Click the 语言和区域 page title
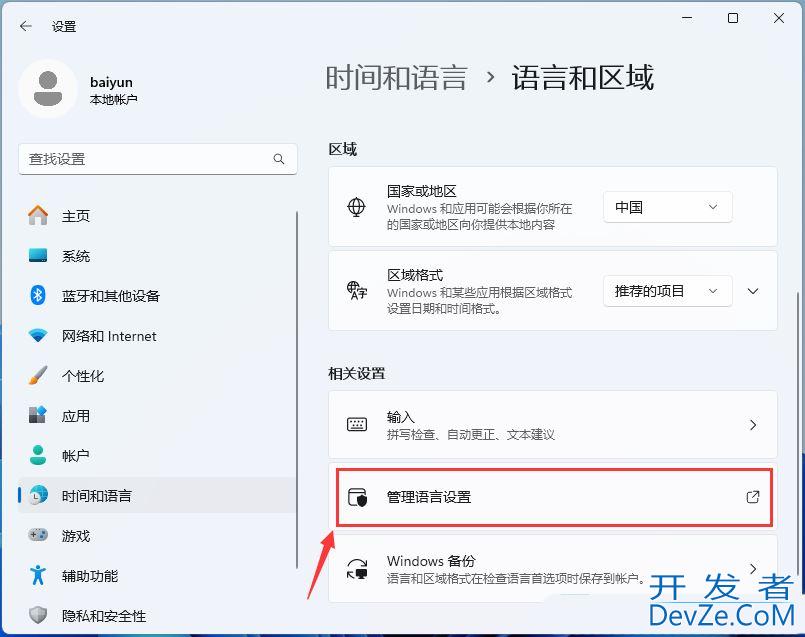805x637 pixels. click(x=583, y=78)
